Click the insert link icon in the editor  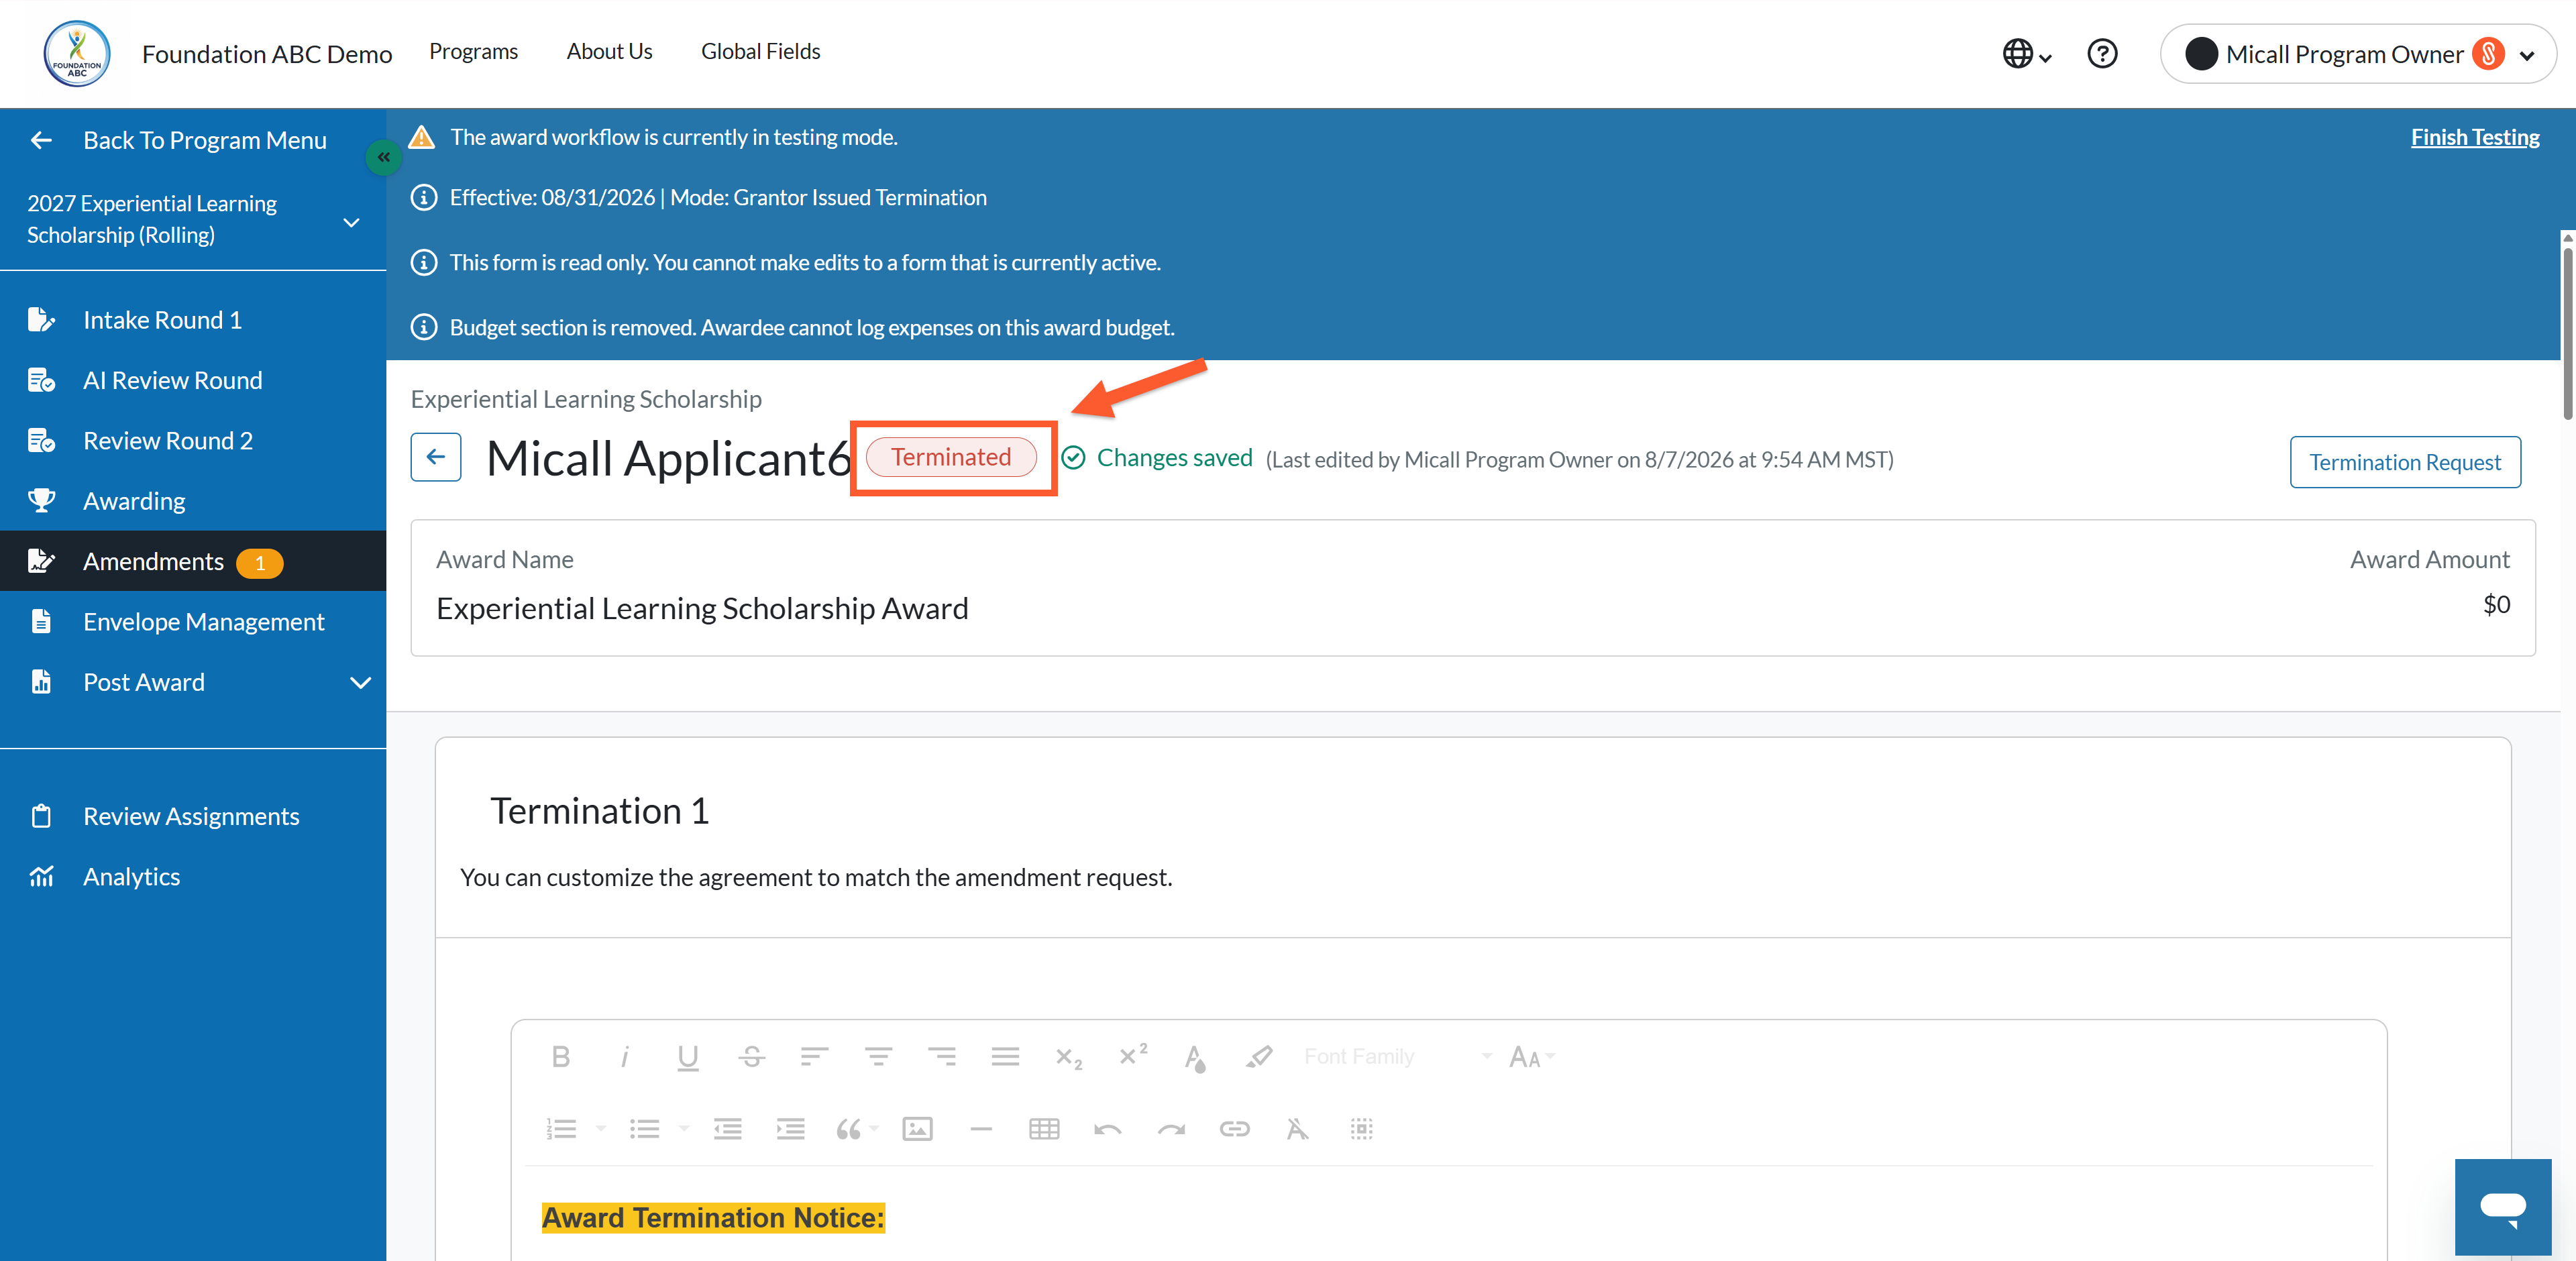1234,1129
